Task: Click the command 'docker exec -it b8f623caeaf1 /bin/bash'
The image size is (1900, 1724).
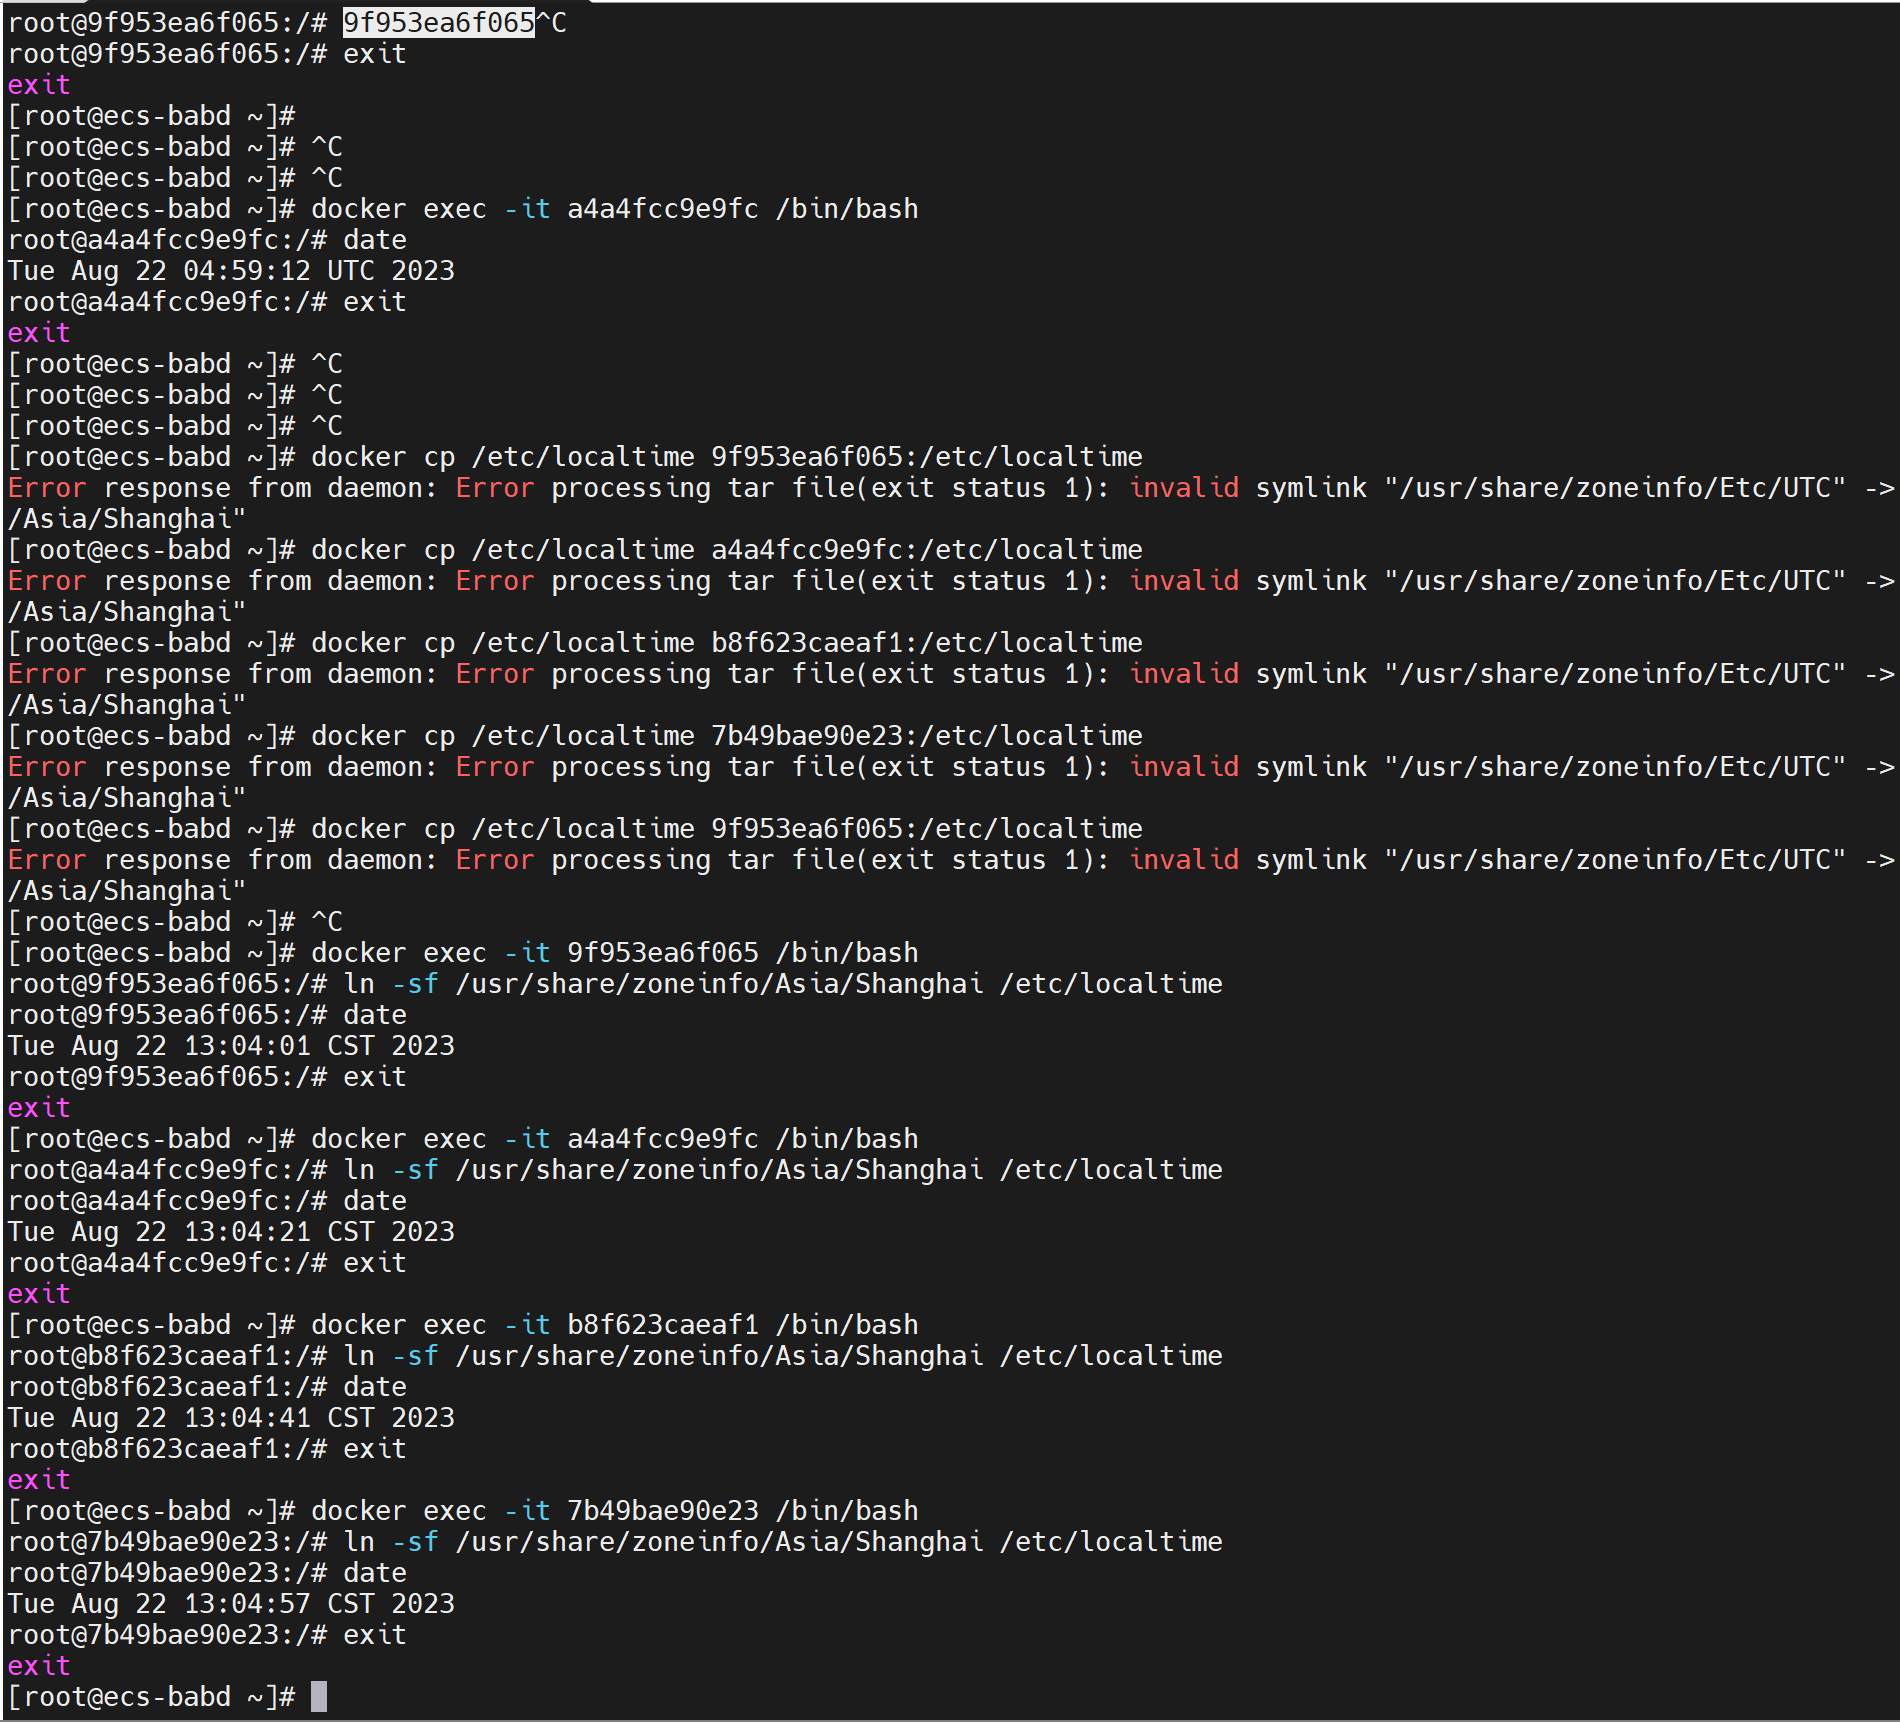Action: 615,1325
